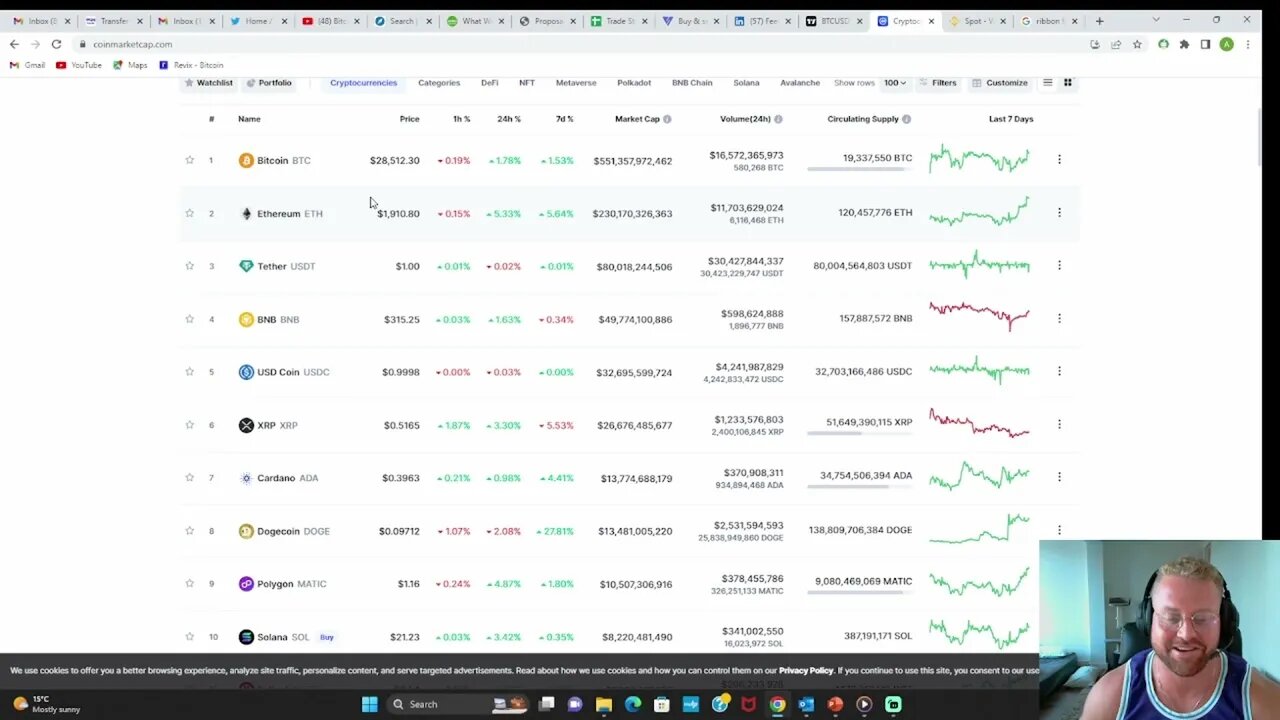Switch to grid view layout icon
The image size is (1280, 720).
click(x=1067, y=83)
